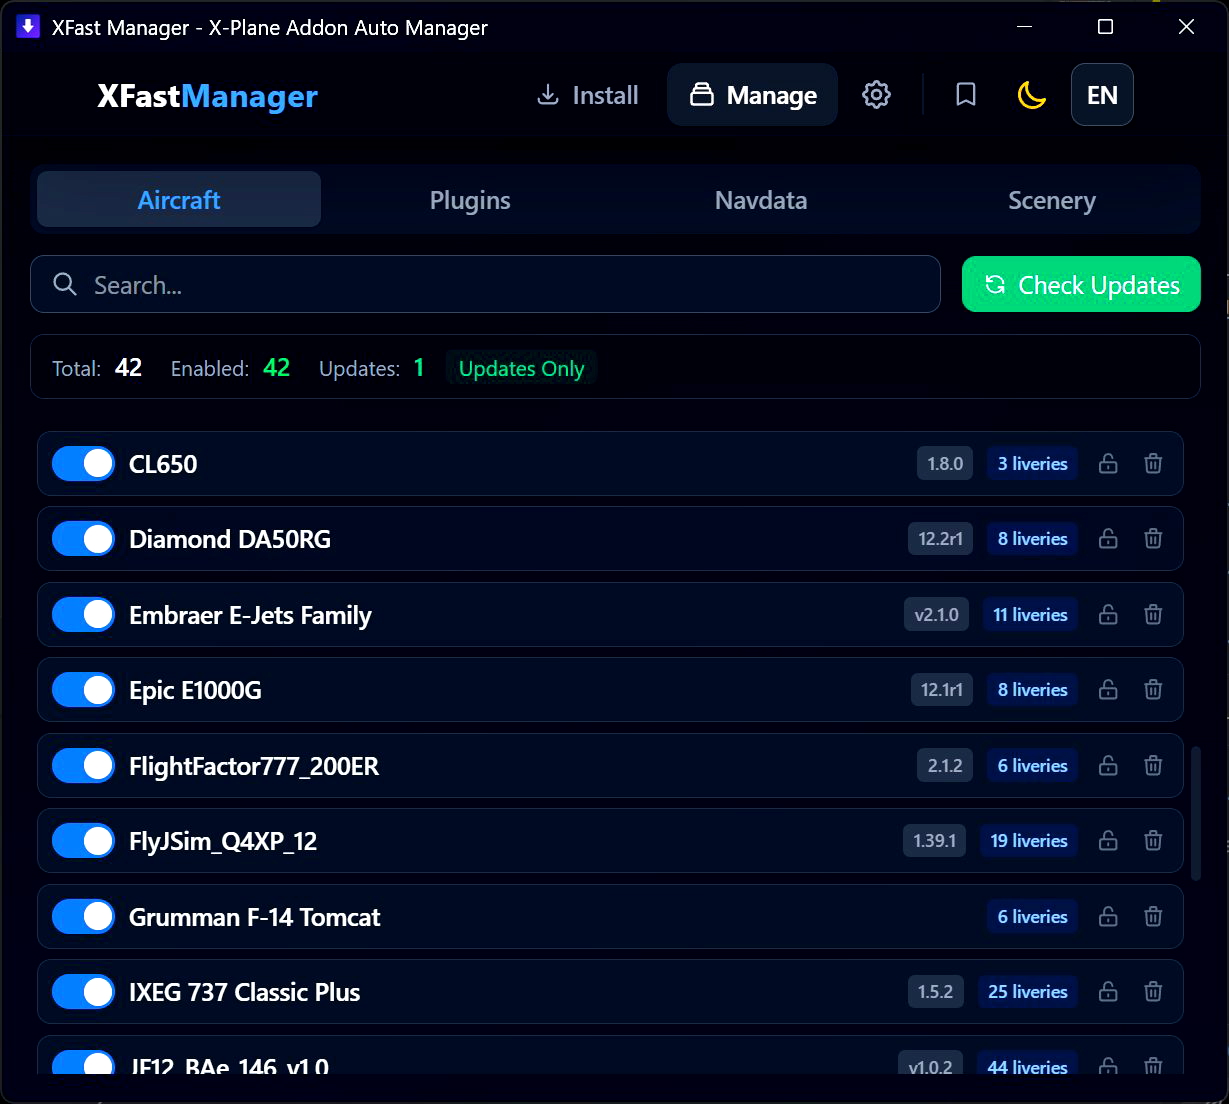The image size is (1229, 1104).
Task: Lock Embraer E-Jets Family entry
Action: coord(1108,615)
